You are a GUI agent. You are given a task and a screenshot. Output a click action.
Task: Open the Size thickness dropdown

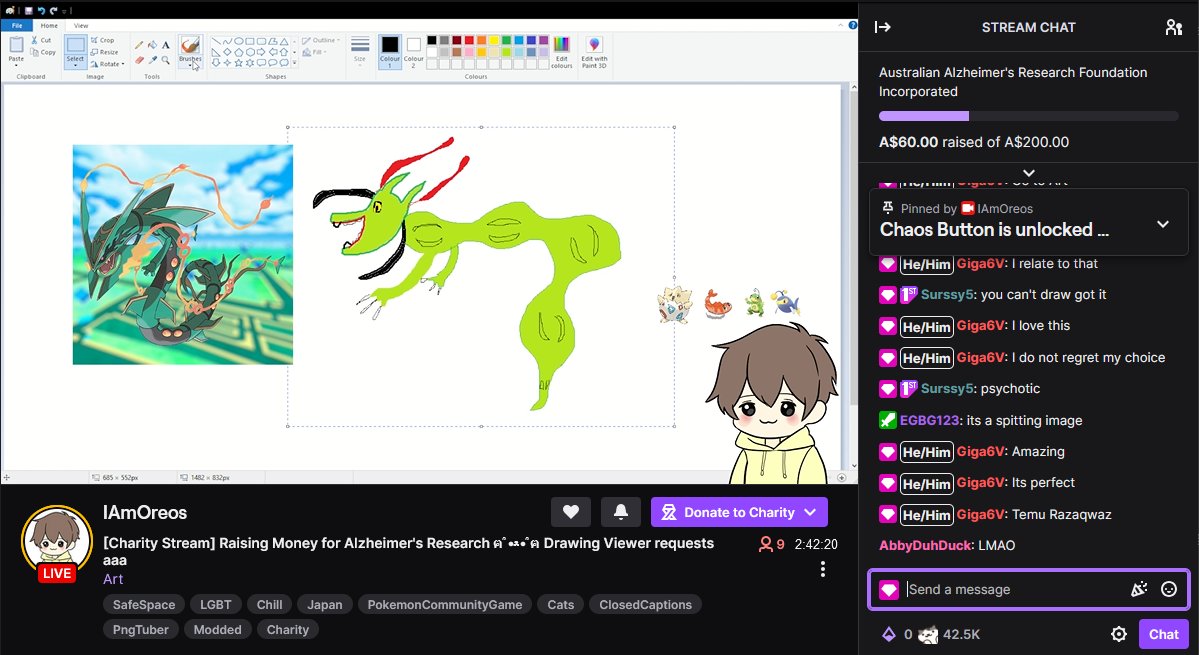[x=359, y=52]
